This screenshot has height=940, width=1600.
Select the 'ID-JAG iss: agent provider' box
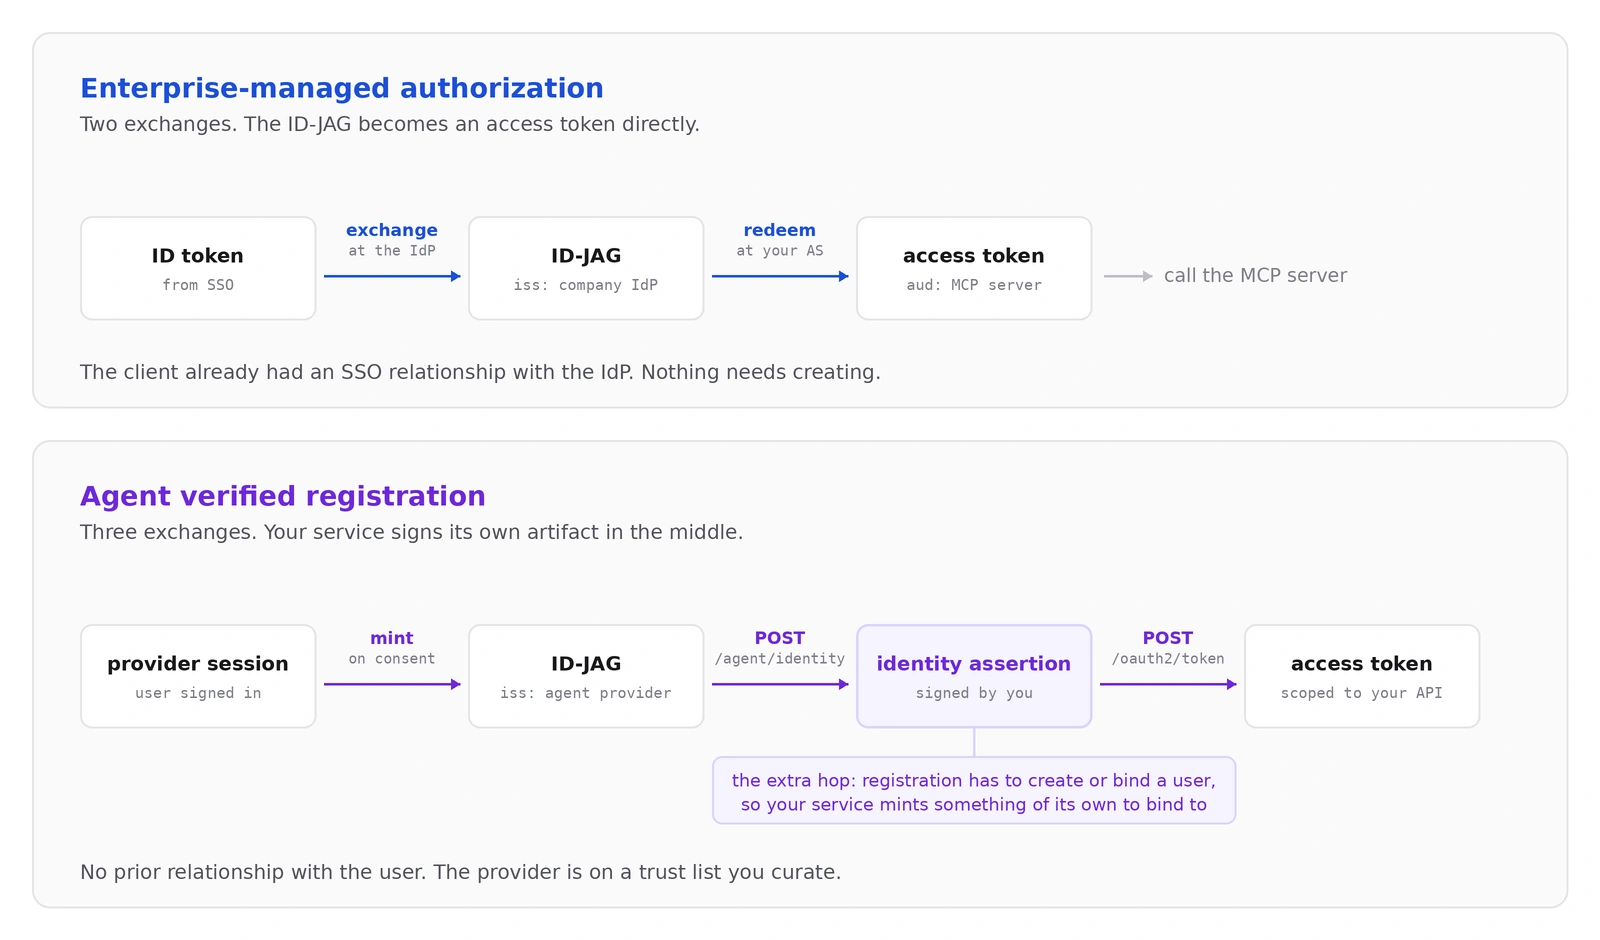(586, 676)
